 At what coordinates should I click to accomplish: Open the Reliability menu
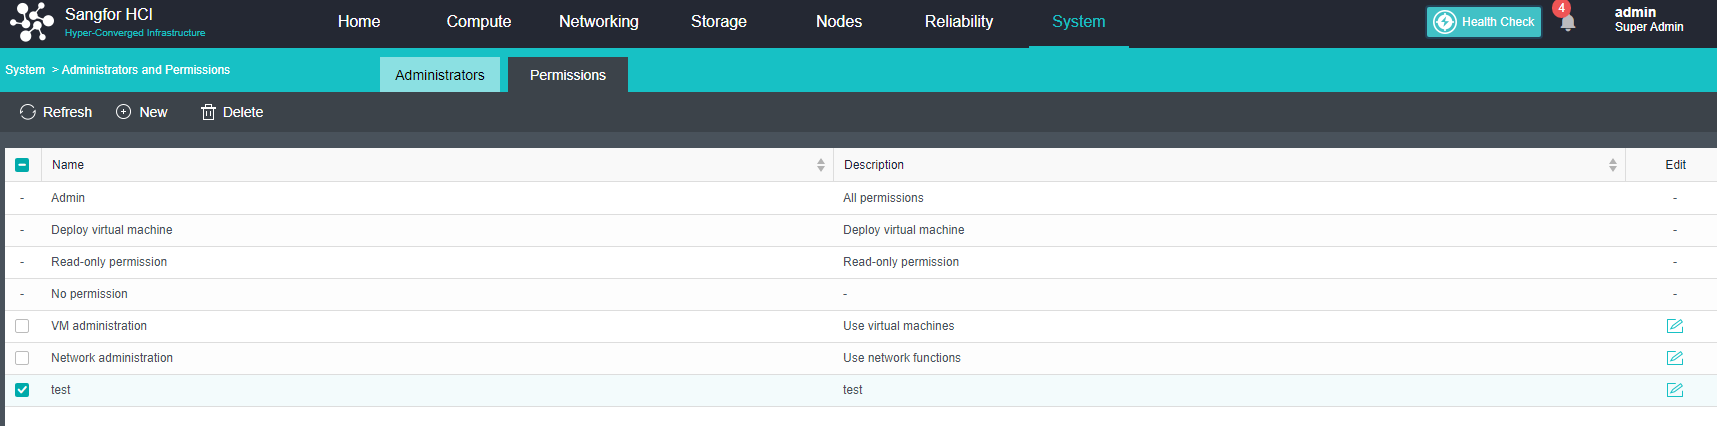(958, 21)
